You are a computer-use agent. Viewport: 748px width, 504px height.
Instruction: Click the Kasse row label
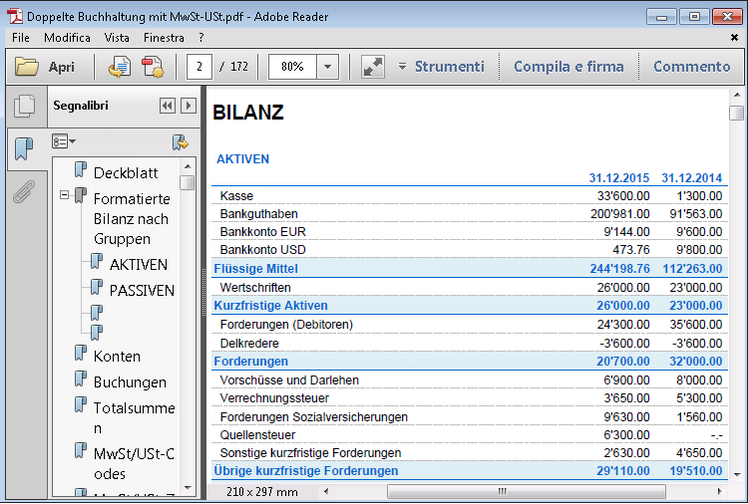coord(237,195)
